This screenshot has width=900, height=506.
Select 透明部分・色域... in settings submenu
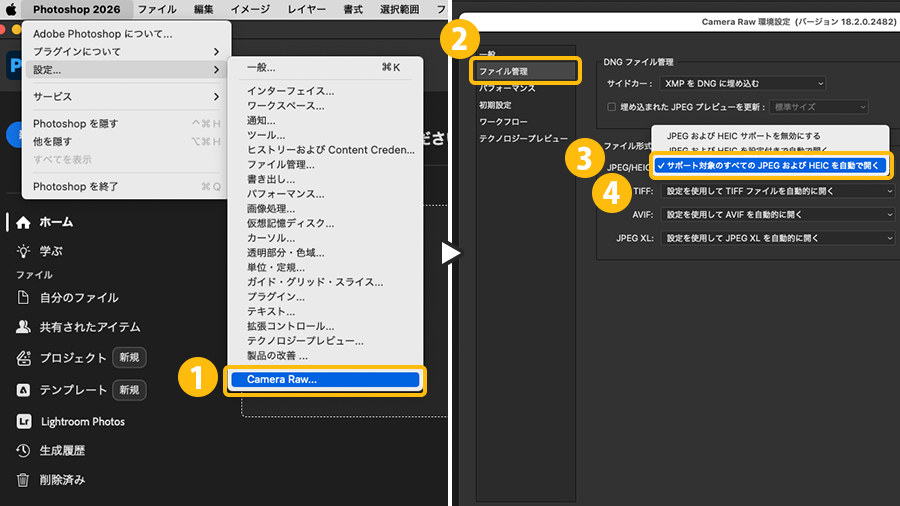click(325, 253)
